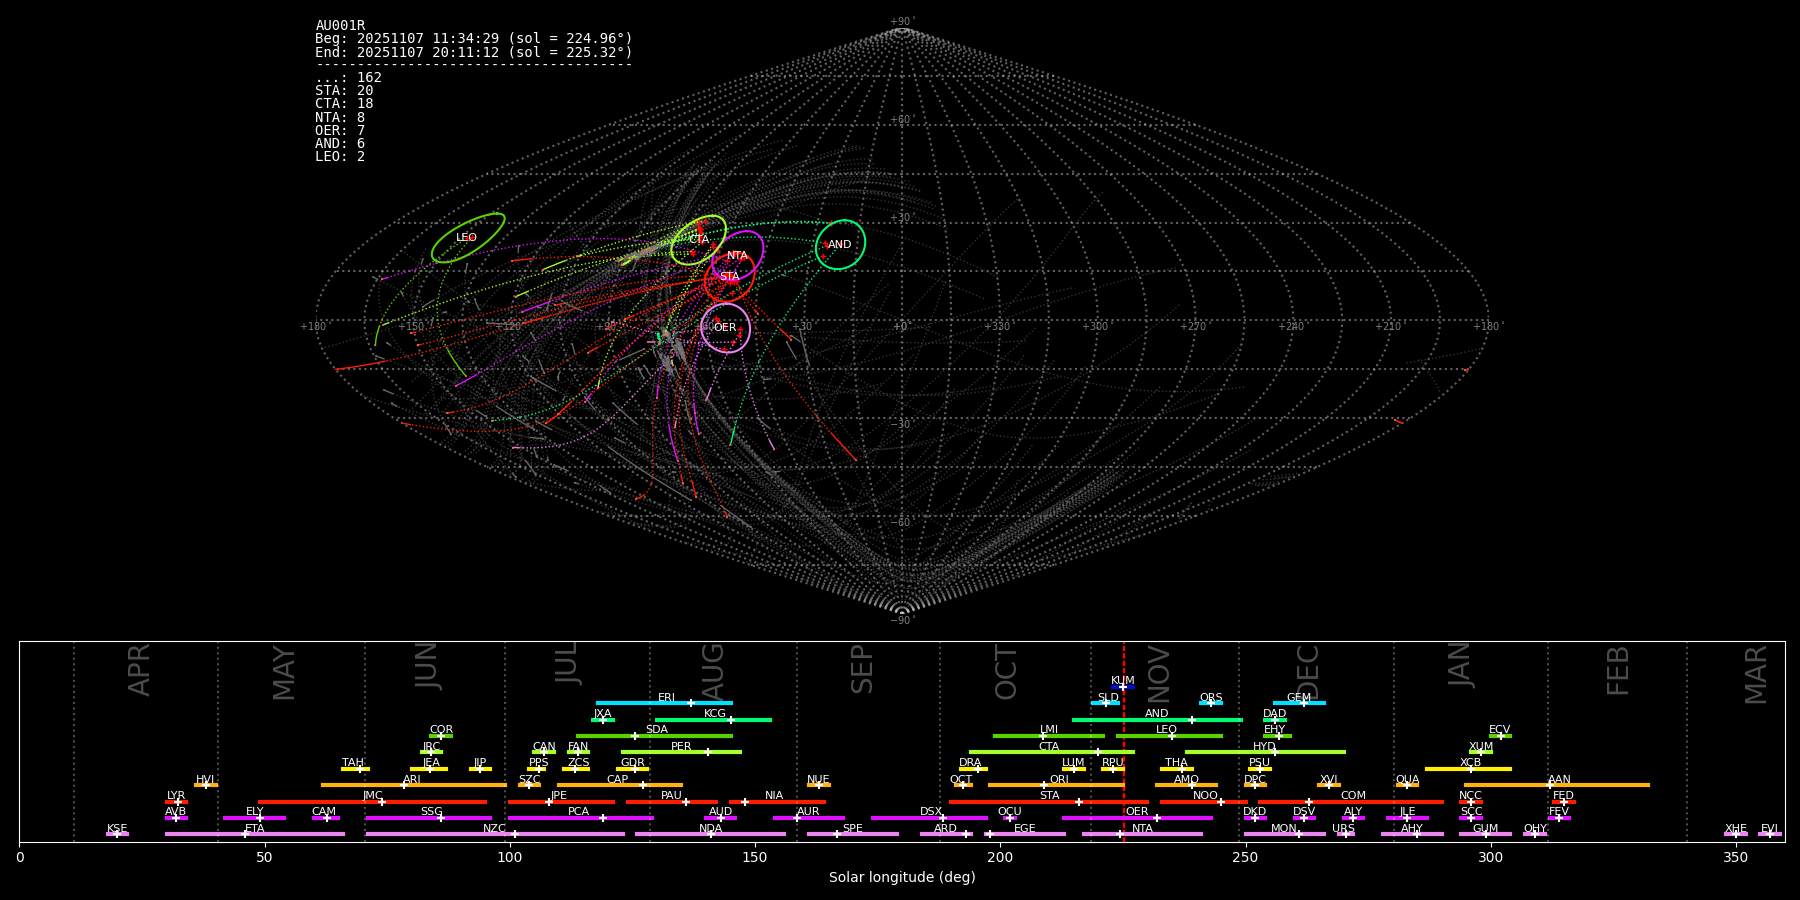Click the XHE shower bar in the timeline
This screenshot has height=900, width=1800.
[x=1736, y=834]
